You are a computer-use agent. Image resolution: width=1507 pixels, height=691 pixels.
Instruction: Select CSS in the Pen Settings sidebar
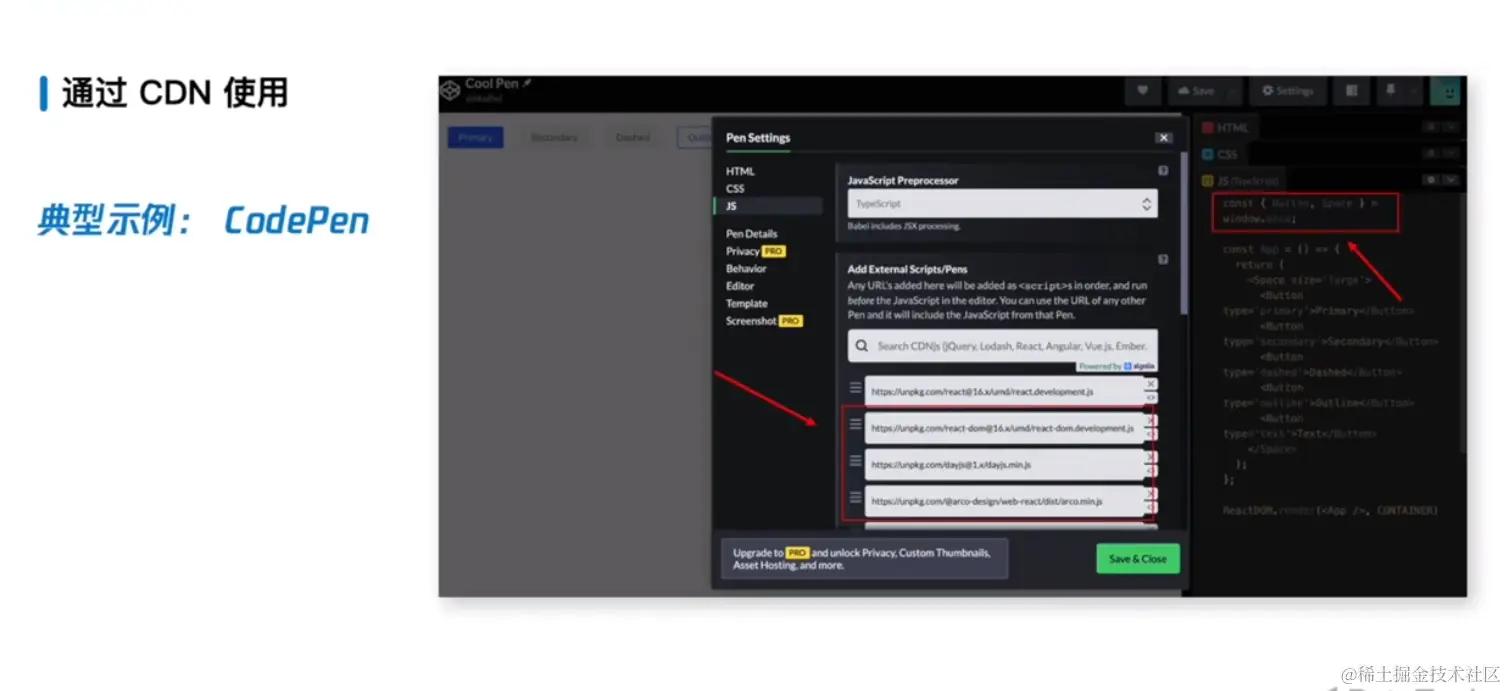tap(735, 189)
